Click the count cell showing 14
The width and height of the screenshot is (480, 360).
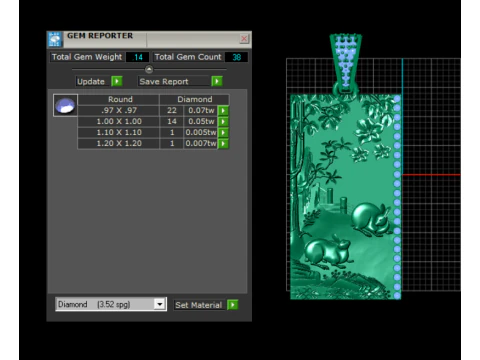172,121
